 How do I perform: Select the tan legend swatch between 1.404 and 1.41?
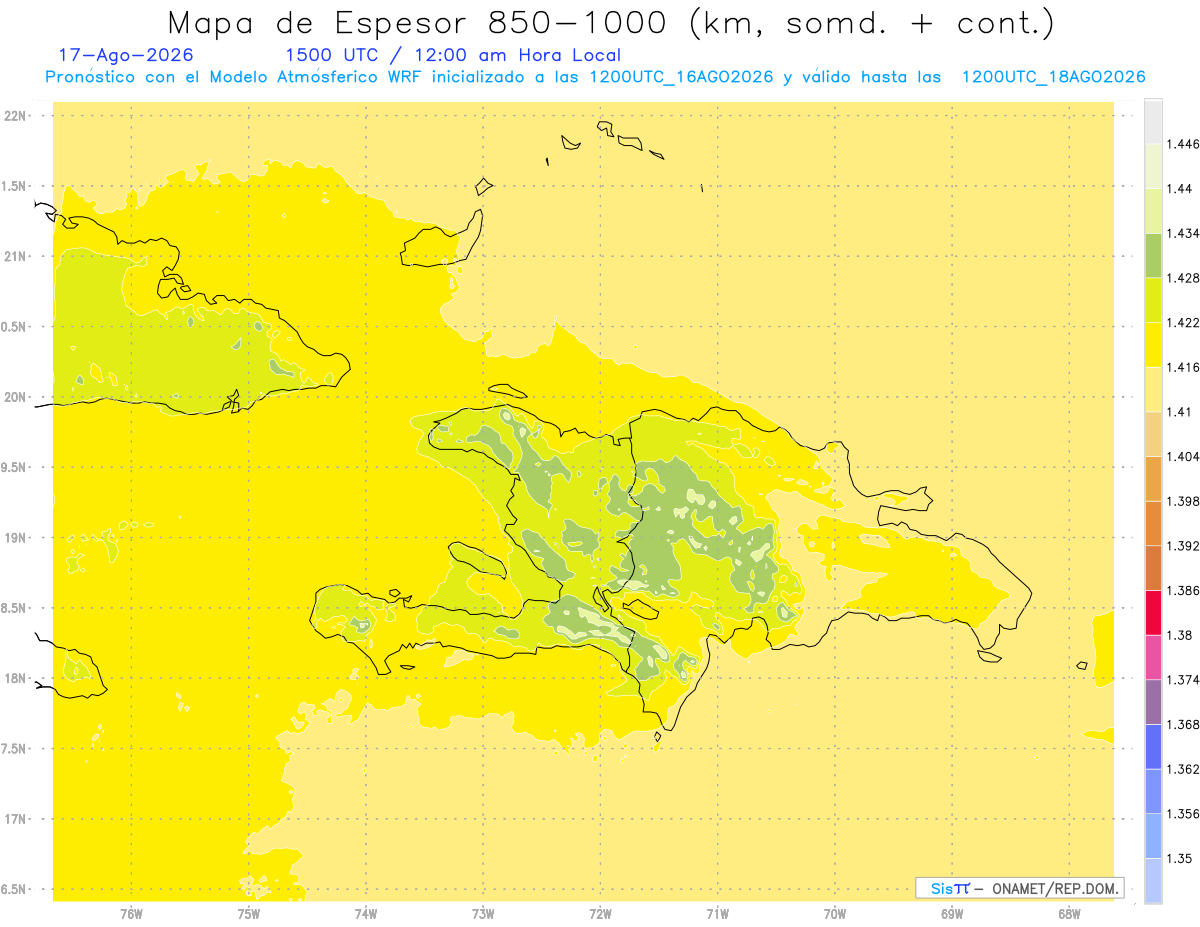(x=1153, y=434)
